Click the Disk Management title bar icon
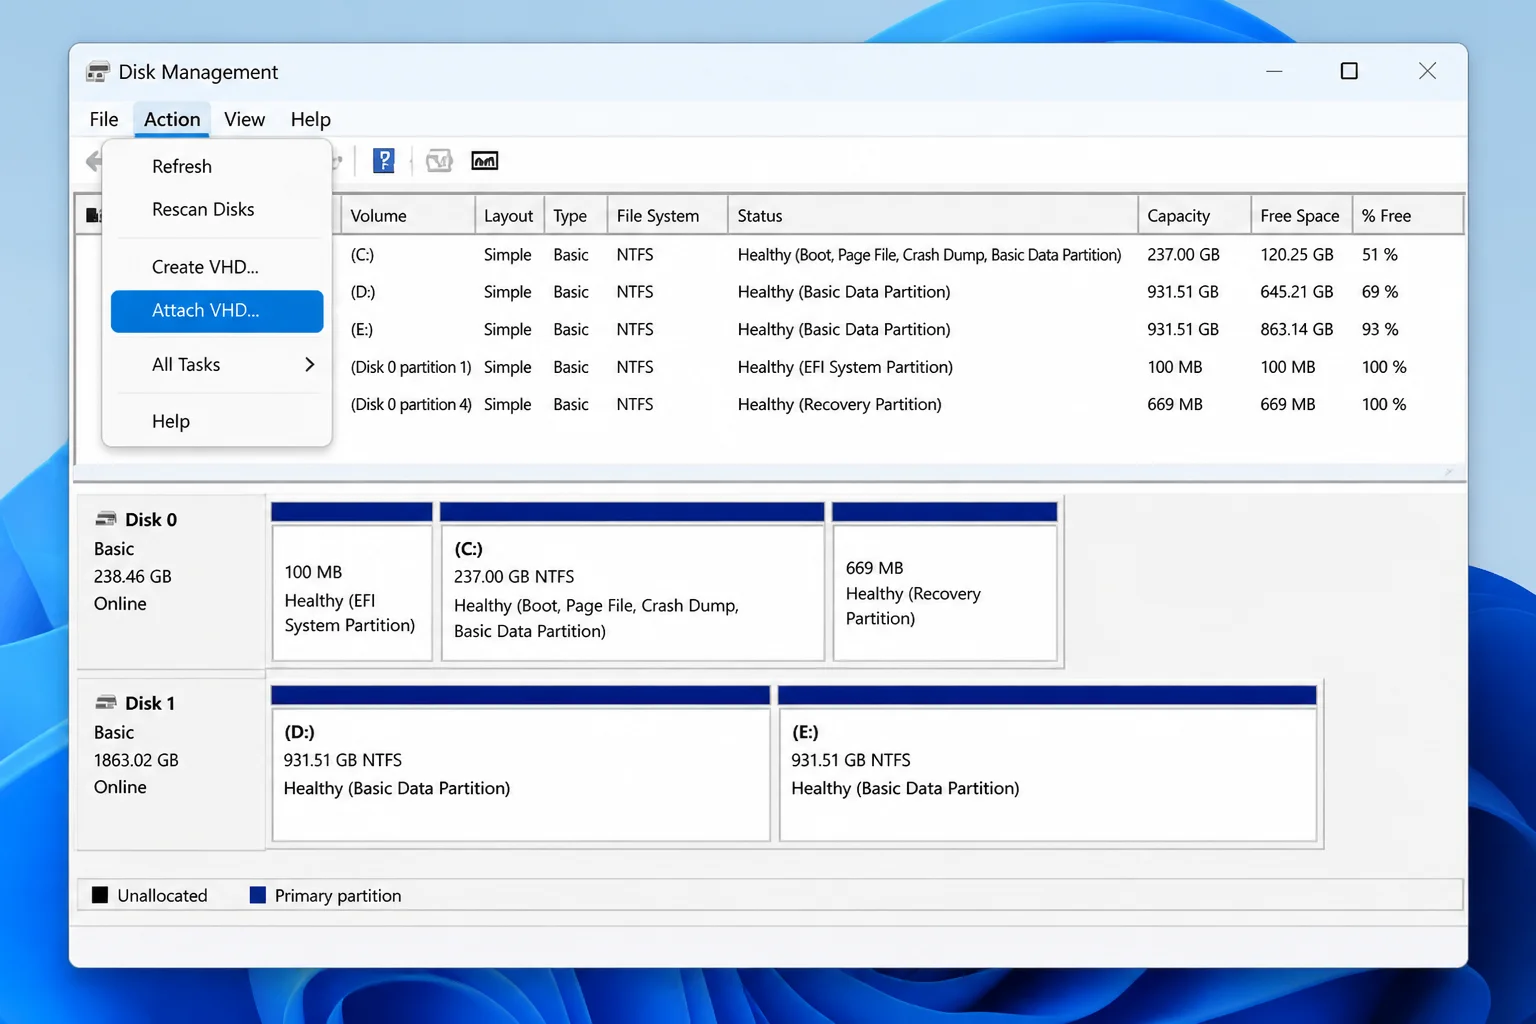 [98, 72]
